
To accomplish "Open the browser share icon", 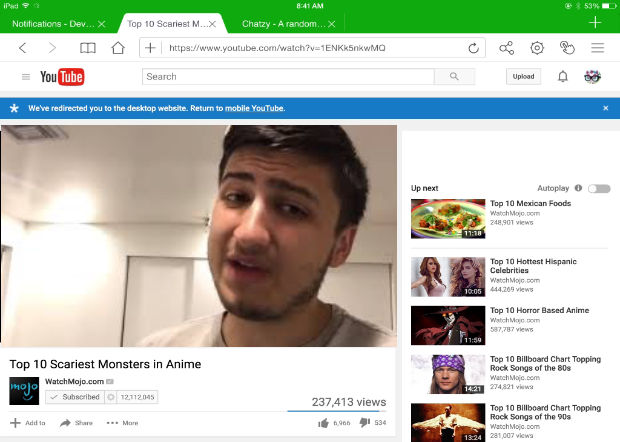I will coord(507,48).
